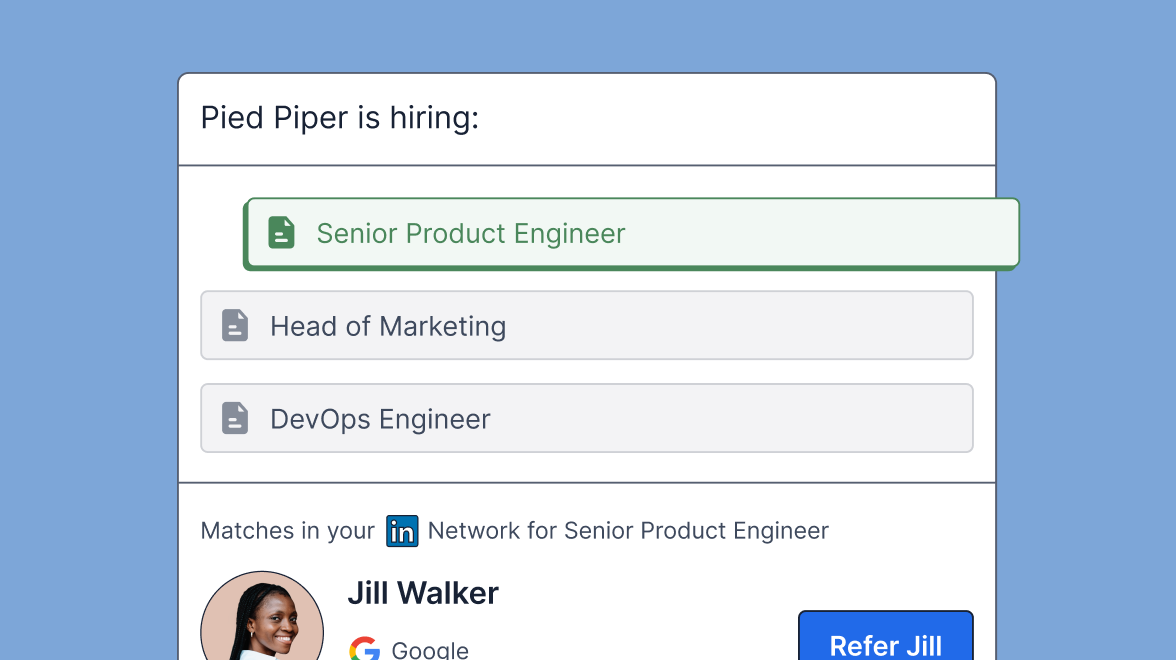Open Jill Walker's profile photo

pos(262,618)
